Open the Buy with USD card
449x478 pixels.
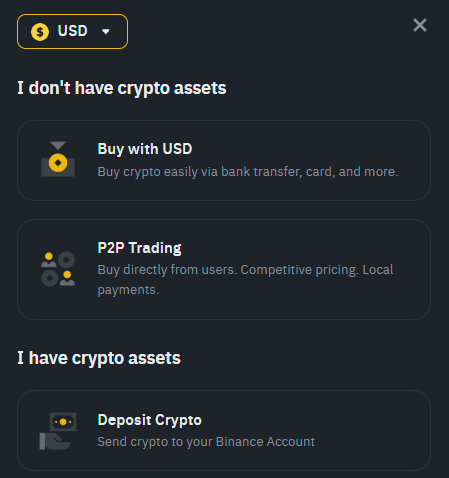point(224,160)
